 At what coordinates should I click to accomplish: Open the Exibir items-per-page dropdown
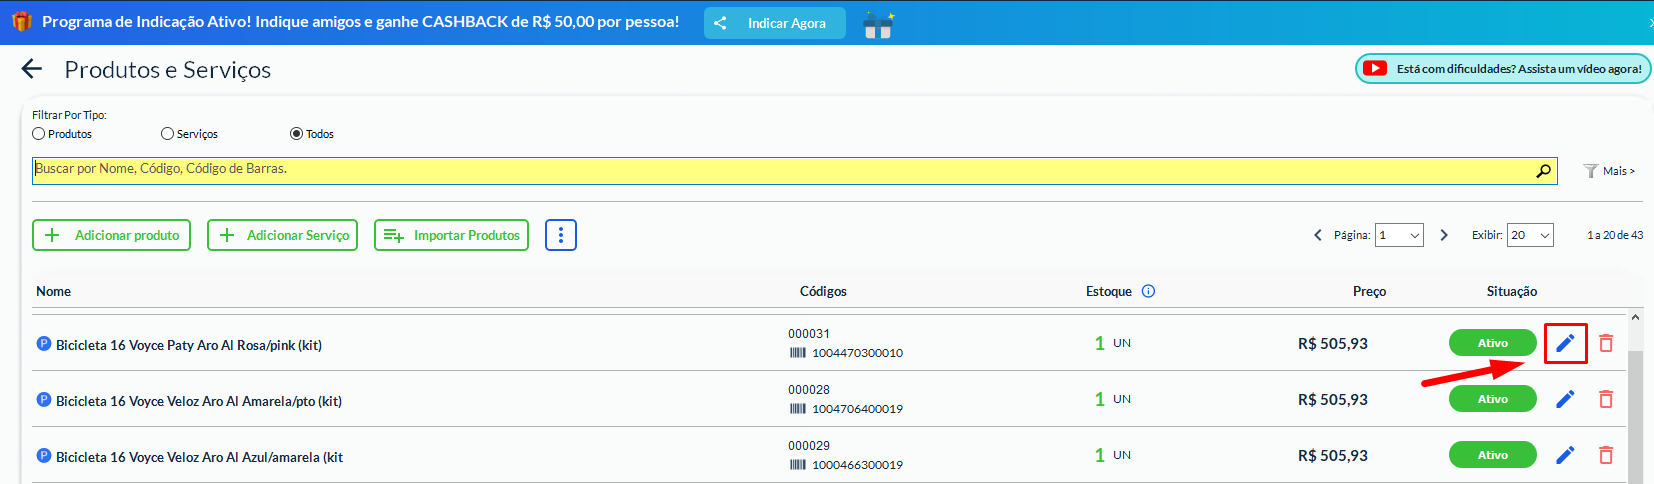[1530, 235]
